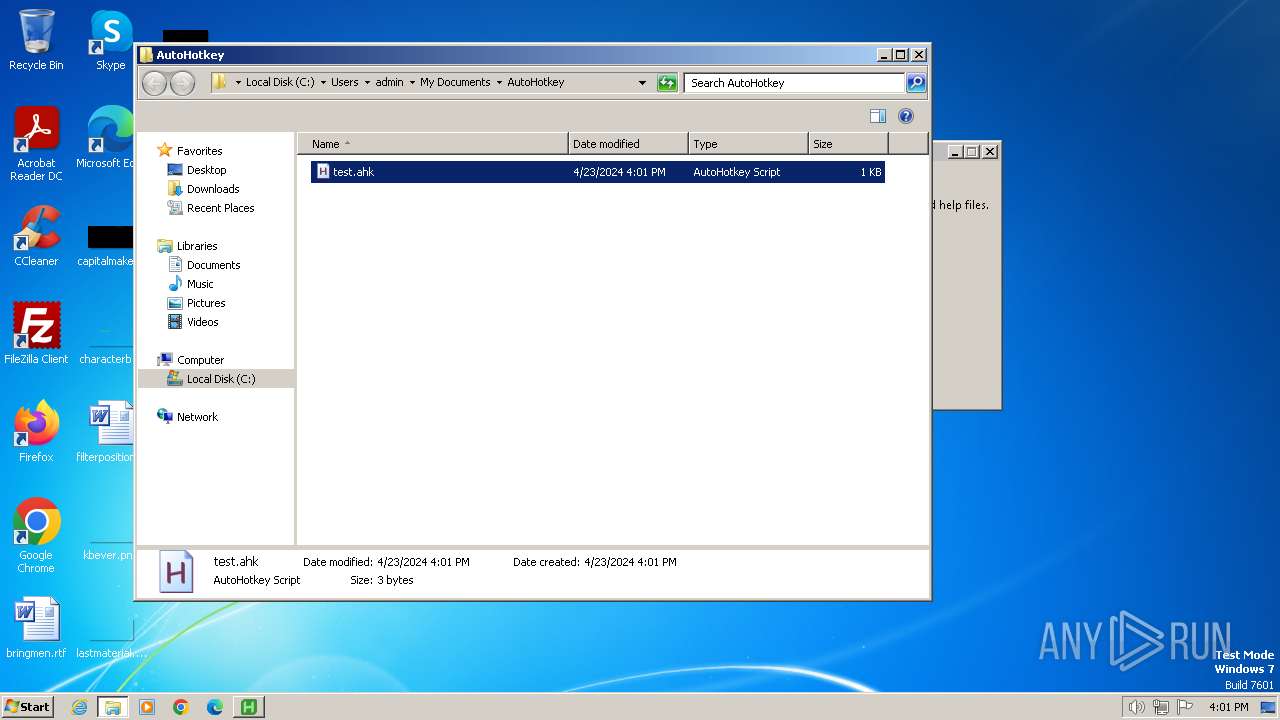Refresh the AutoHotkey folder view

click(x=667, y=83)
